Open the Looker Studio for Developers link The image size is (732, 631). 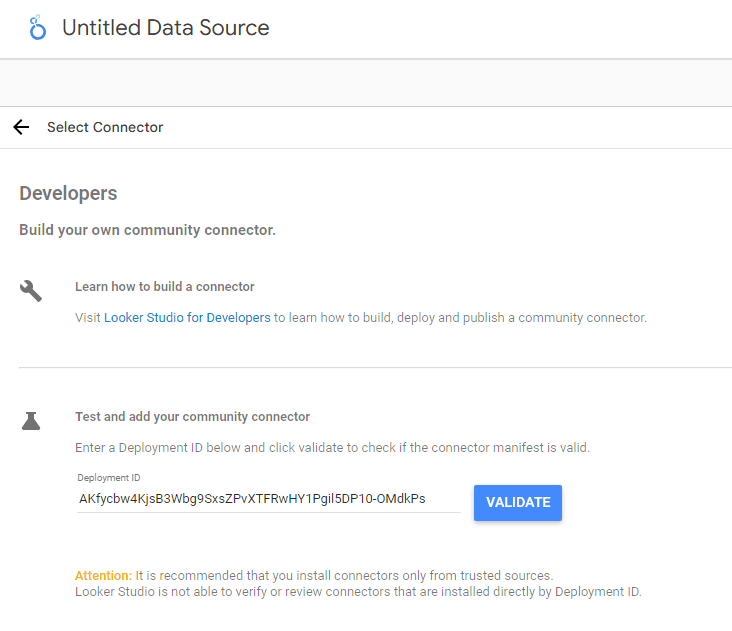(187, 318)
